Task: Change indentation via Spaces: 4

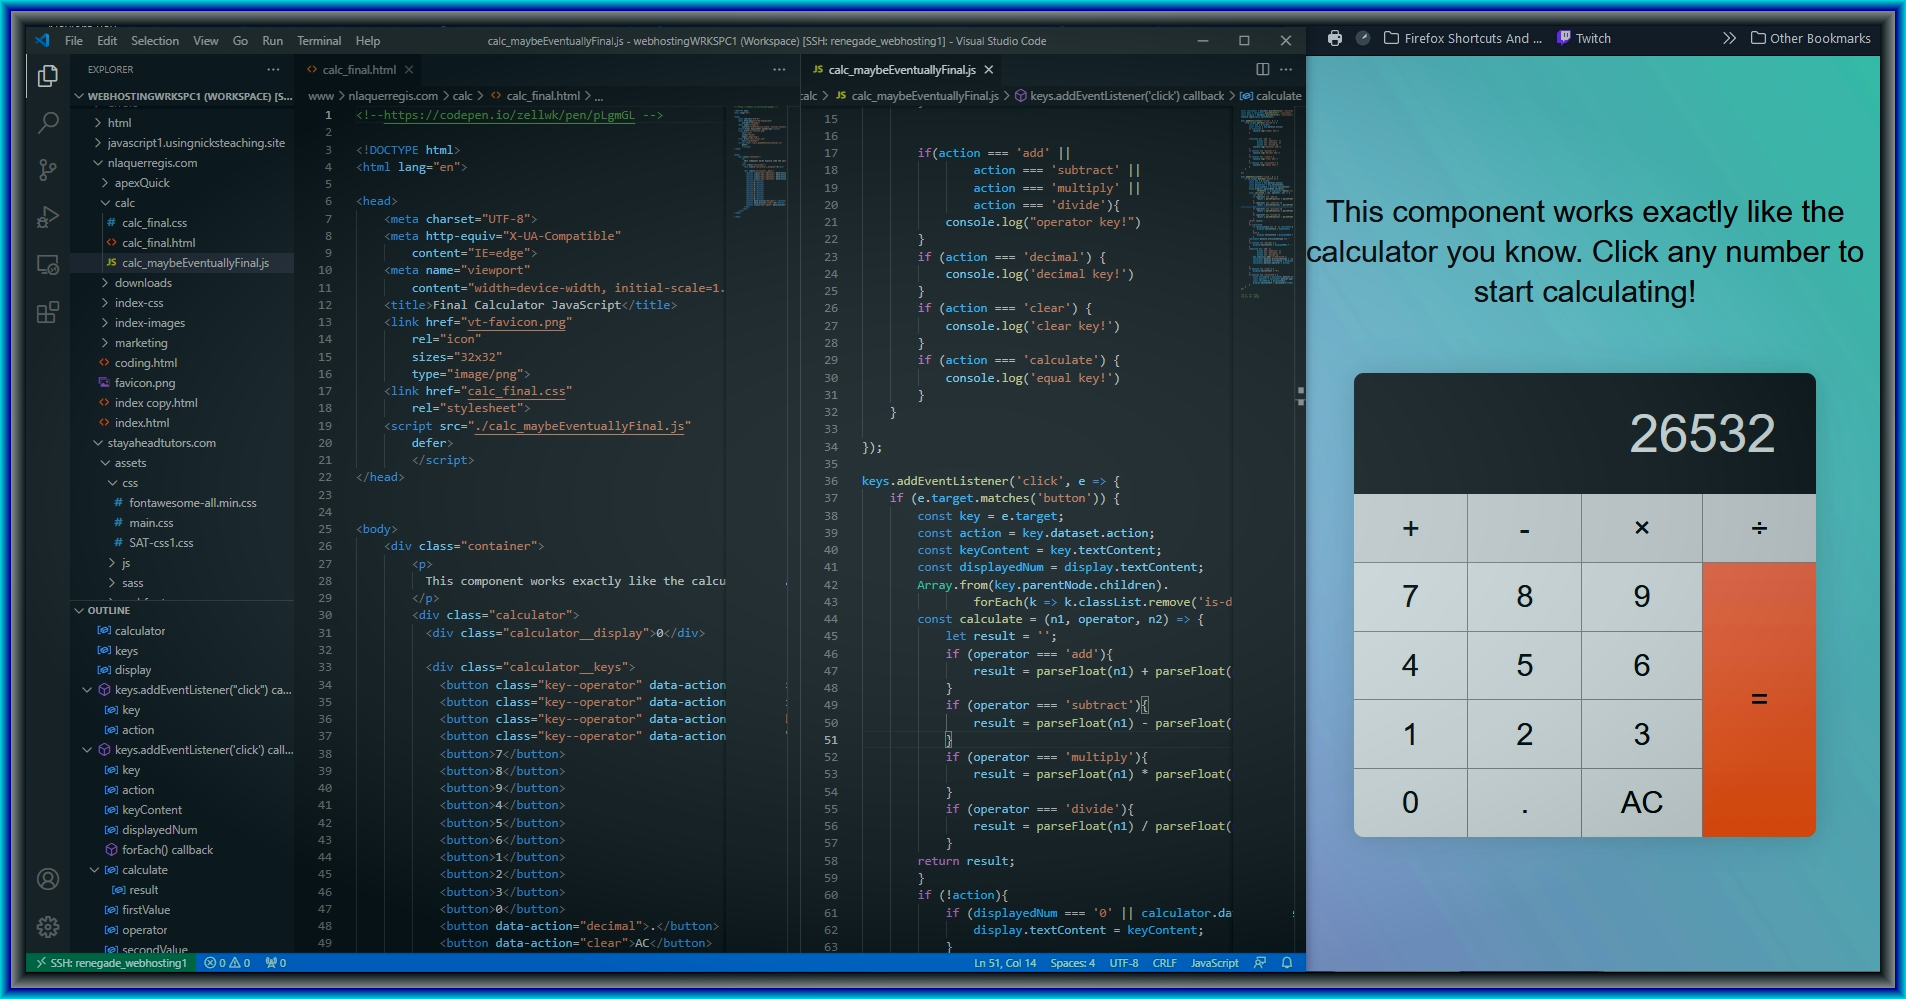Action: 1072,963
